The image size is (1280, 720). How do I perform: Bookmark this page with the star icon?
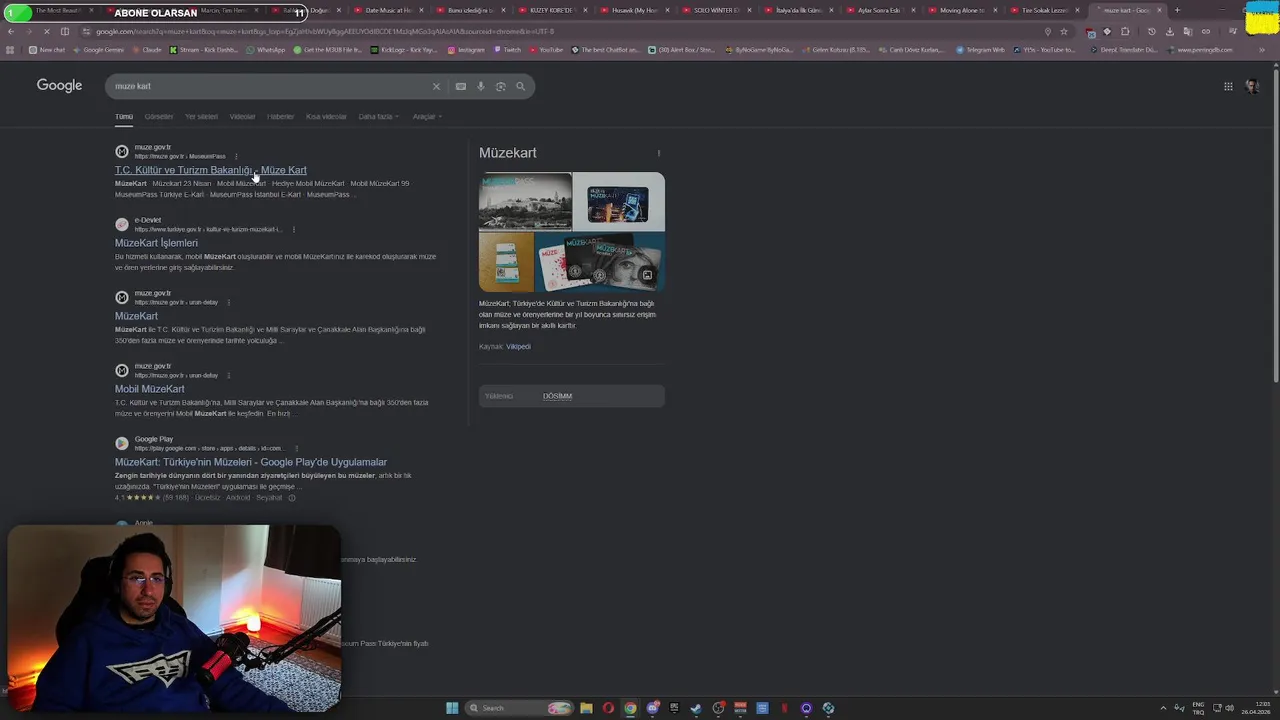click(x=1064, y=31)
